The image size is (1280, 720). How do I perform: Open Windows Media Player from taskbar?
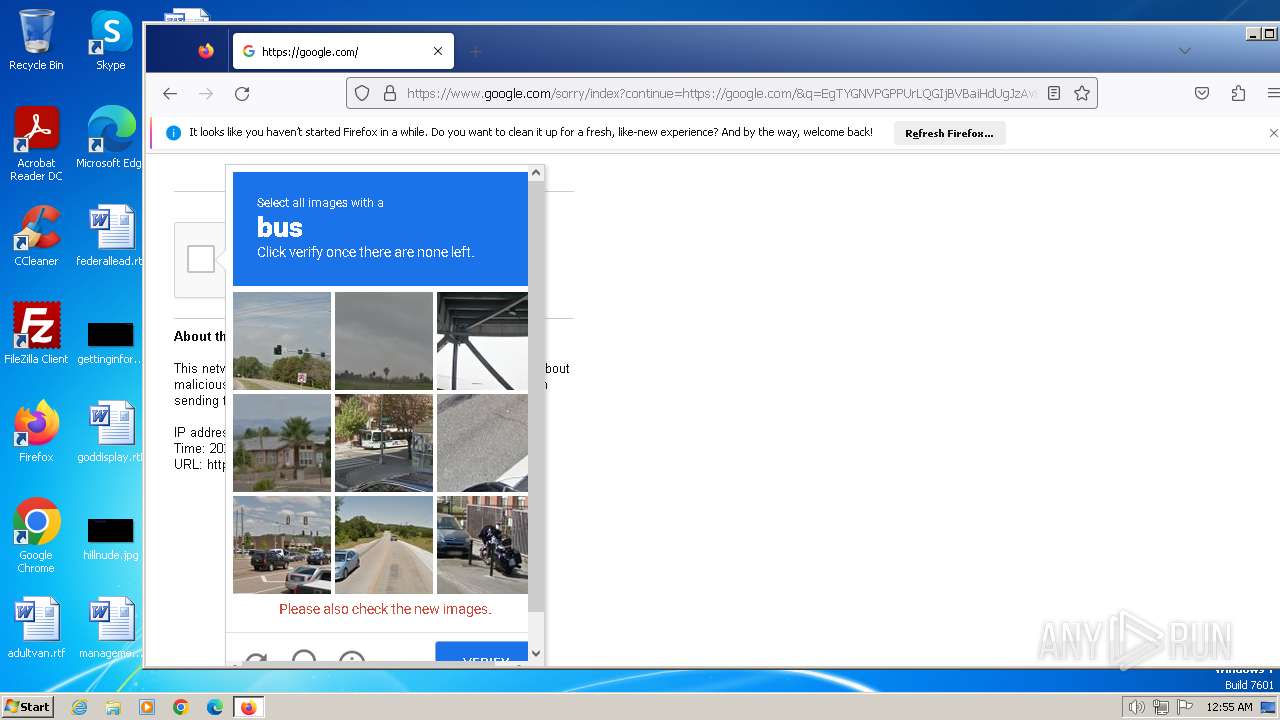pos(147,707)
